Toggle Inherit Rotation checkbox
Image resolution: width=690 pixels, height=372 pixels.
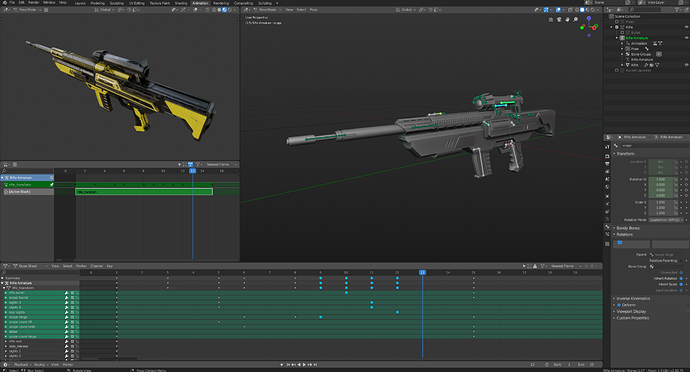coord(681,278)
